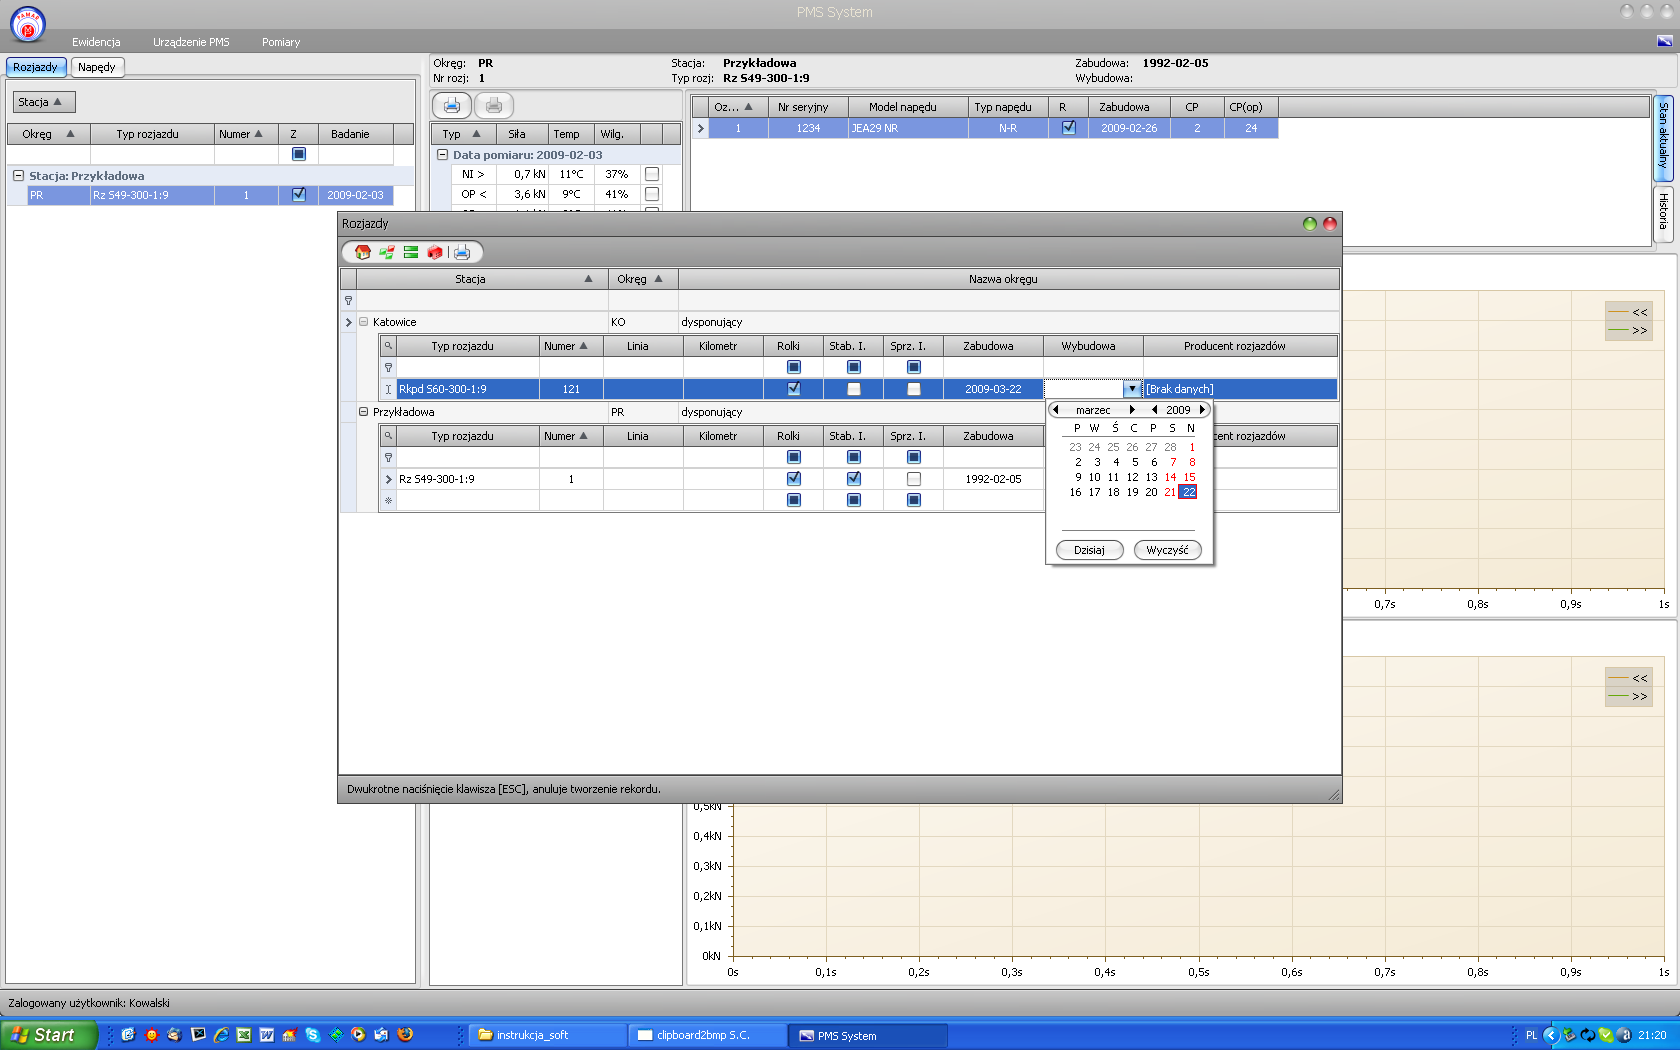The width and height of the screenshot is (1680, 1050).
Task: Toggle Stab. I. checkbox for Rkpd S60-300-1:9
Action: tap(854, 389)
